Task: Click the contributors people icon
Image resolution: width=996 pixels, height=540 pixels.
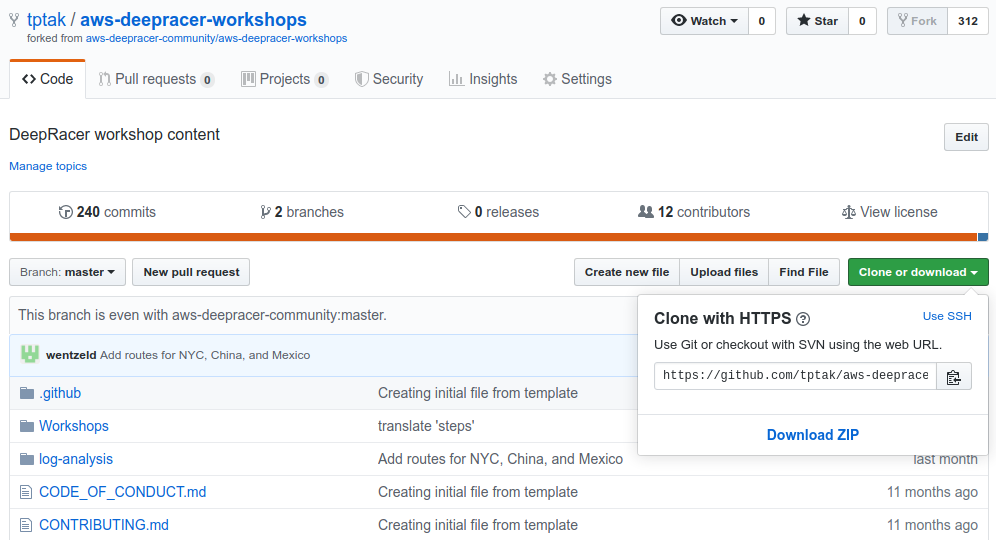Action: coord(645,212)
